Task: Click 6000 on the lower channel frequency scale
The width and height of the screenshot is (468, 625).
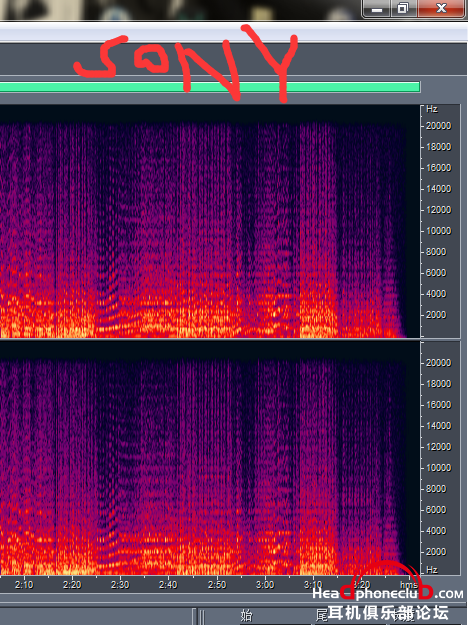Action: click(x=436, y=510)
